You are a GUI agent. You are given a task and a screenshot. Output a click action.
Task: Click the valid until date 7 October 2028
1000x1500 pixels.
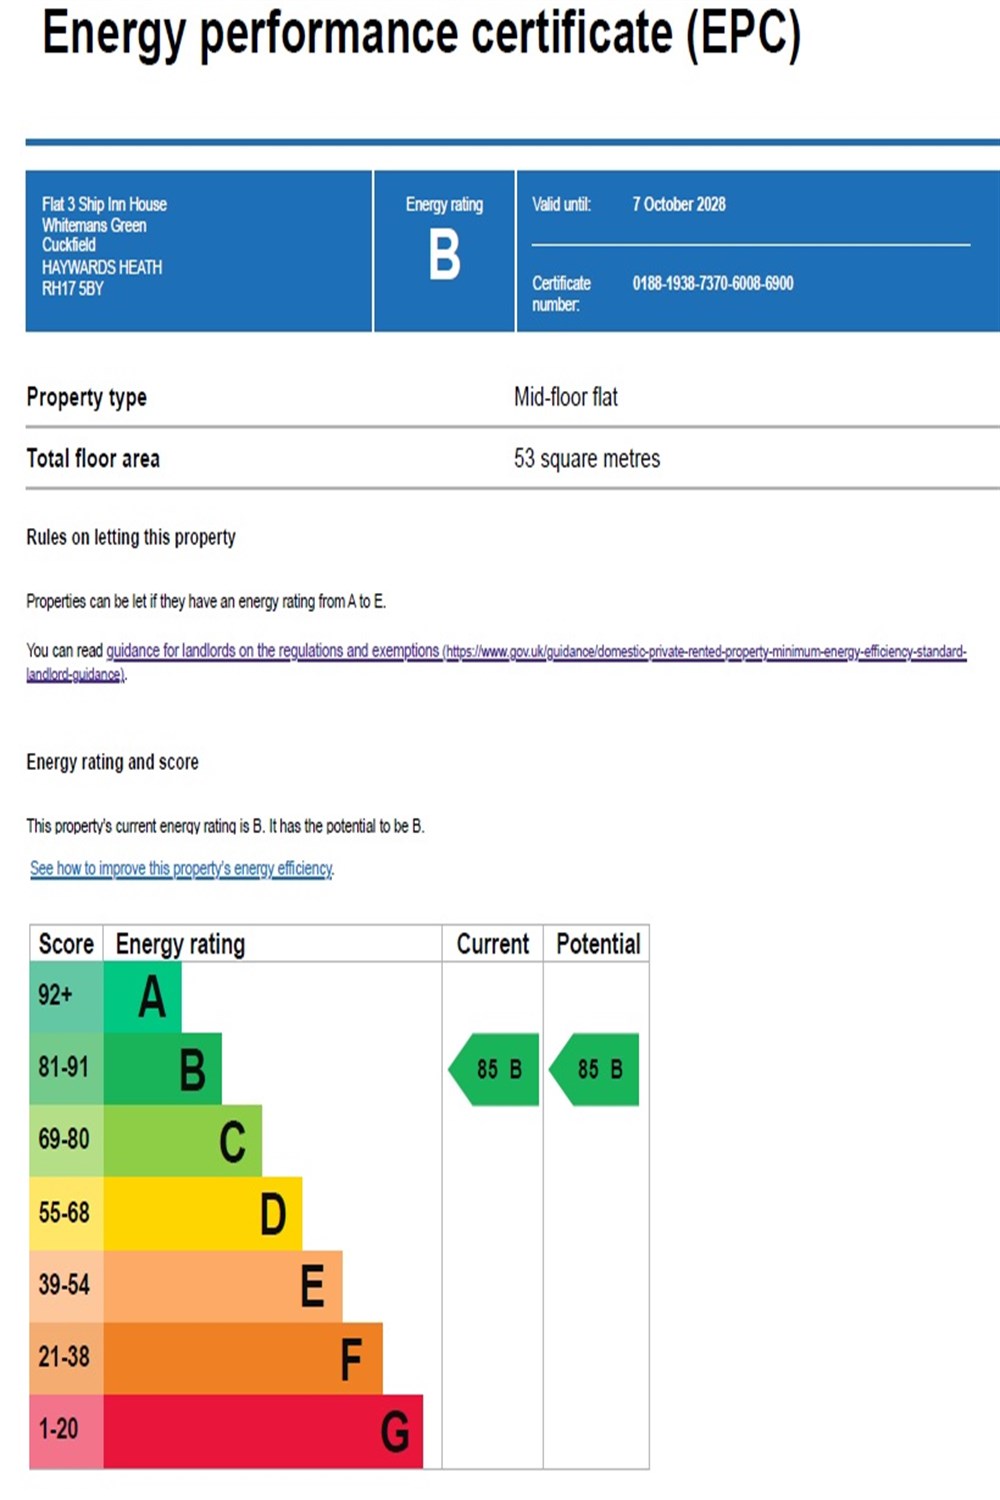tap(678, 204)
